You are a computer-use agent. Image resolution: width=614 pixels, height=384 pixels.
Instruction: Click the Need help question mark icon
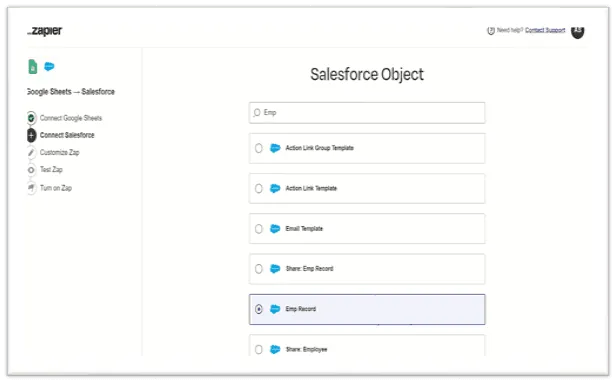491,31
